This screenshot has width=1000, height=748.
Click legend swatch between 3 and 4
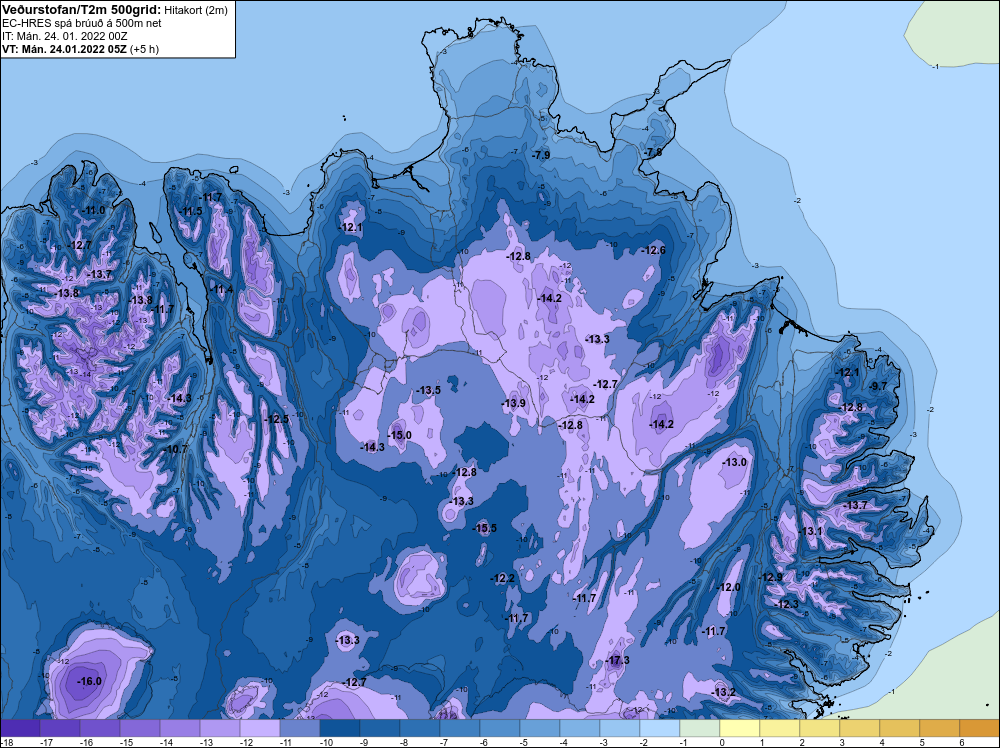tap(860, 728)
